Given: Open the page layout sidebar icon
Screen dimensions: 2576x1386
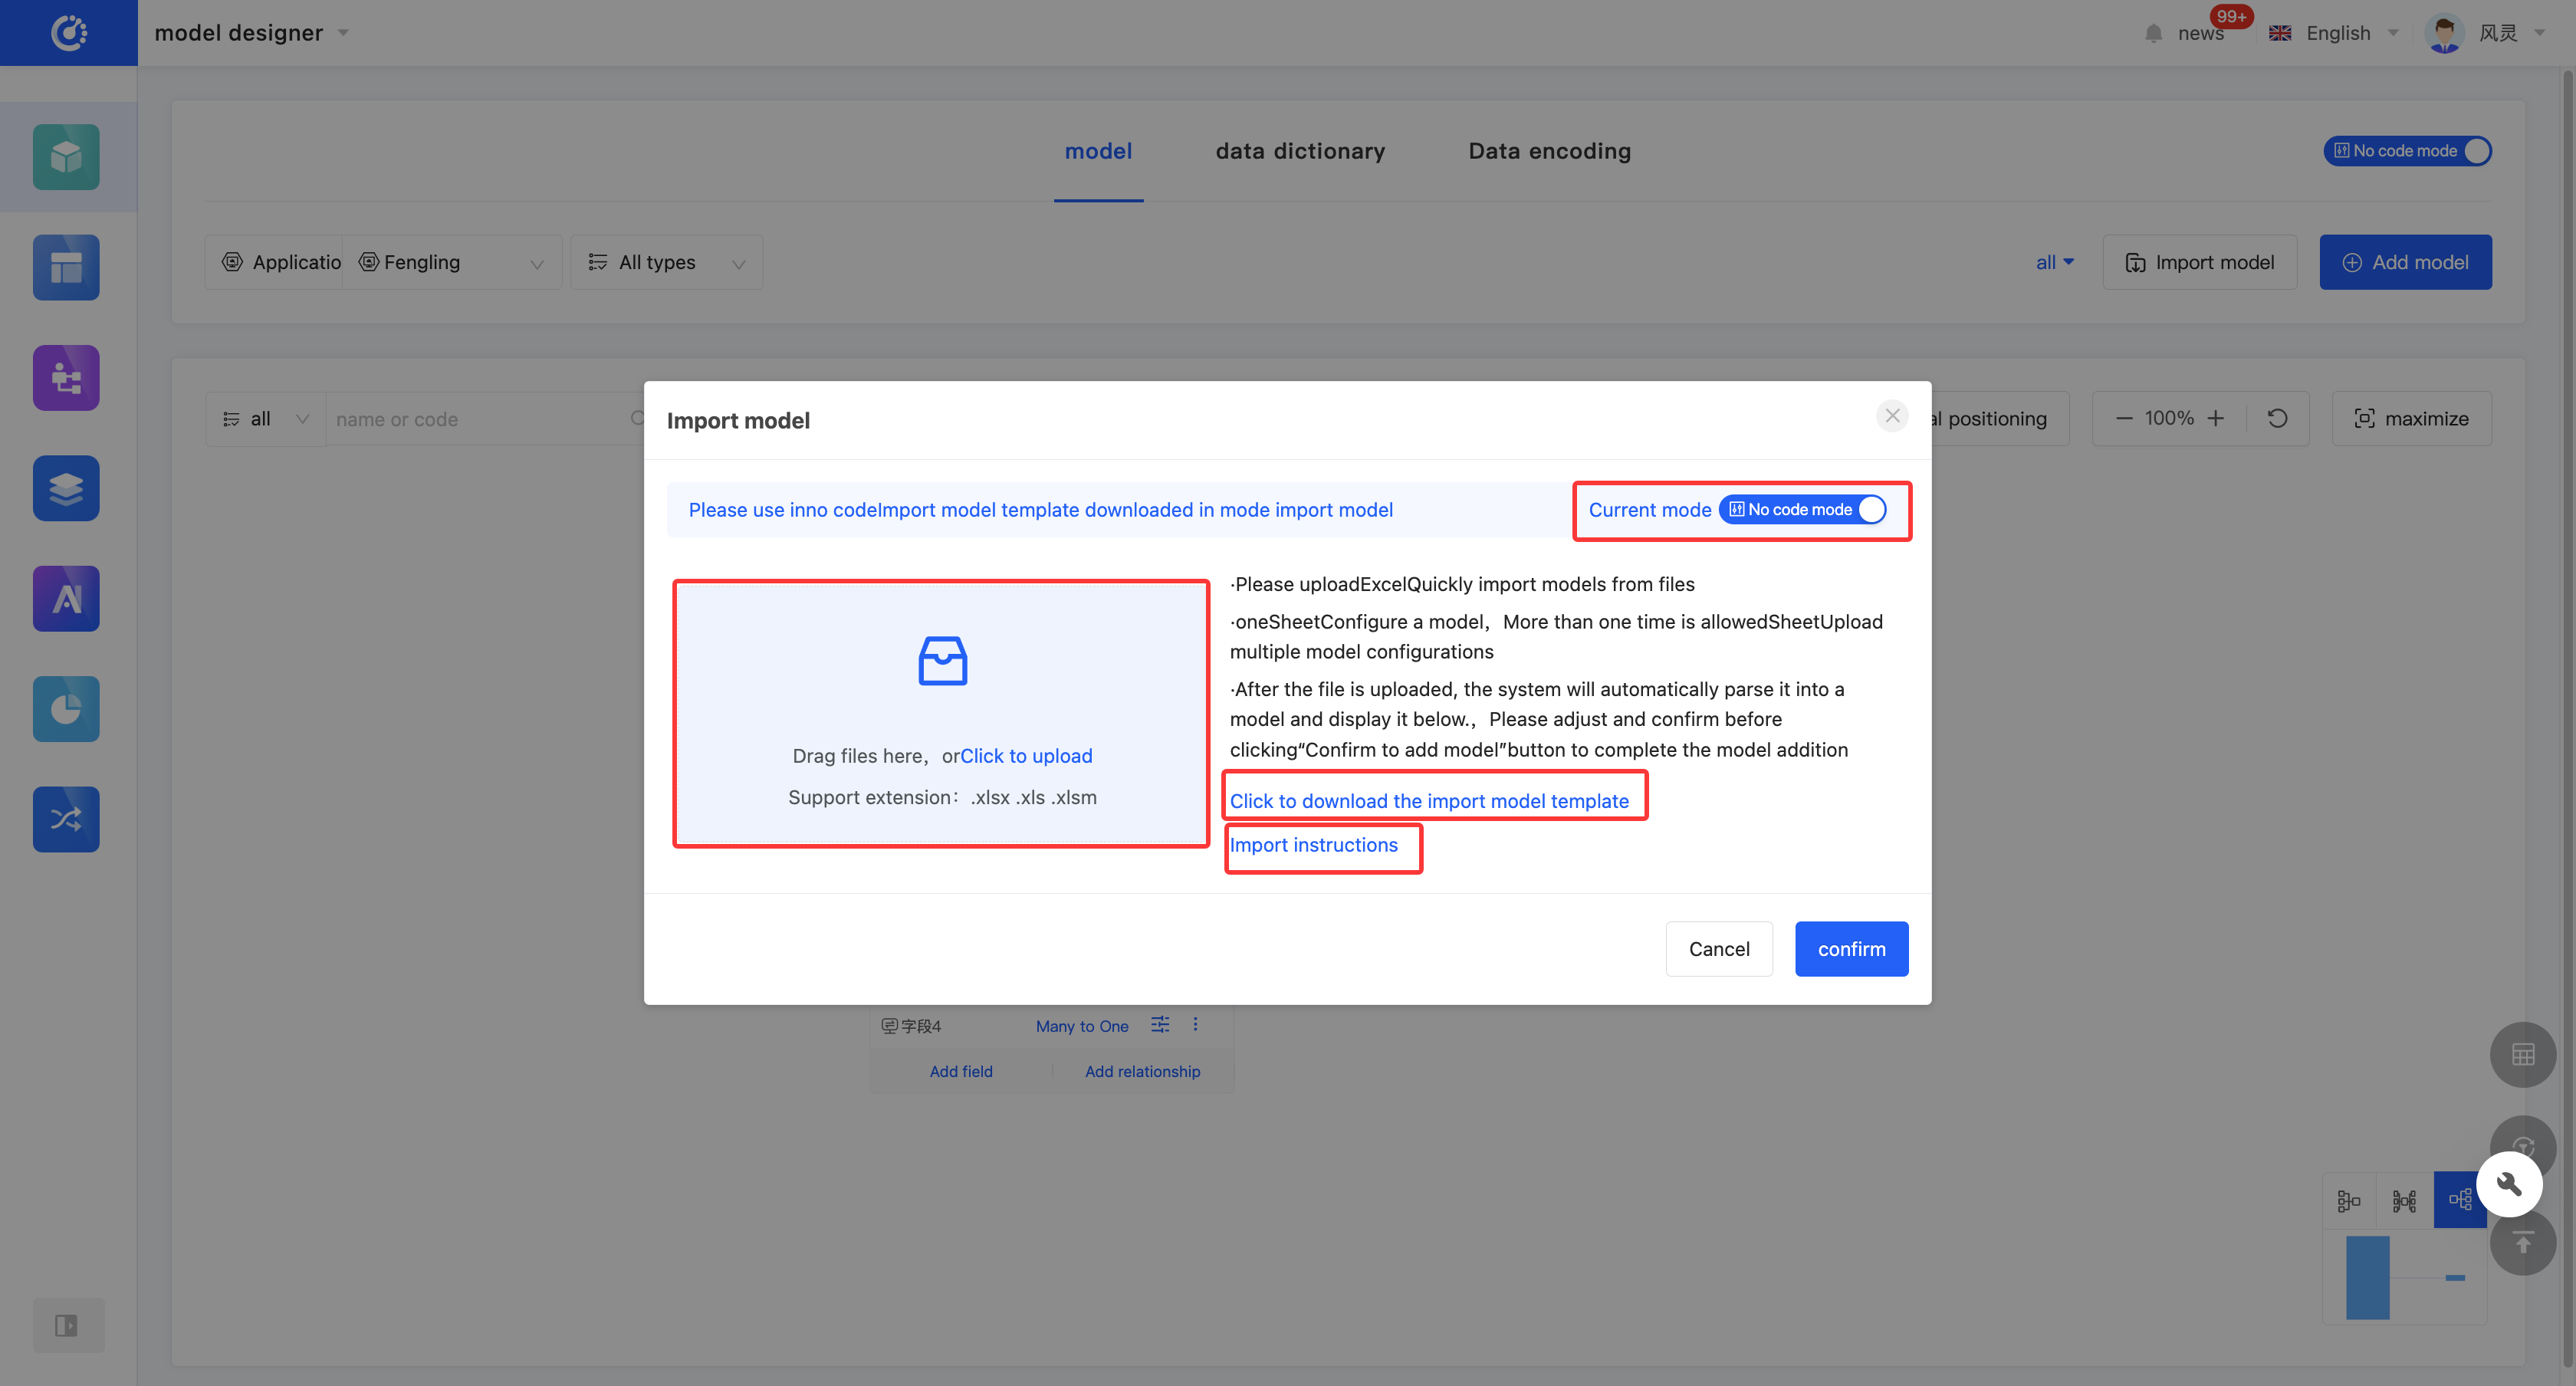Looking at the screenshot, I should point(66,267).
